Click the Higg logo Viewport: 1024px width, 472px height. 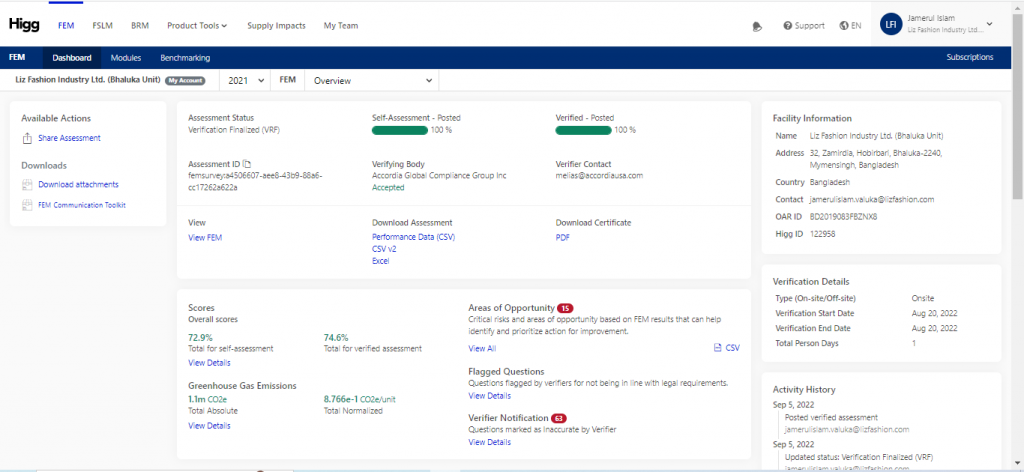(24, 25)
